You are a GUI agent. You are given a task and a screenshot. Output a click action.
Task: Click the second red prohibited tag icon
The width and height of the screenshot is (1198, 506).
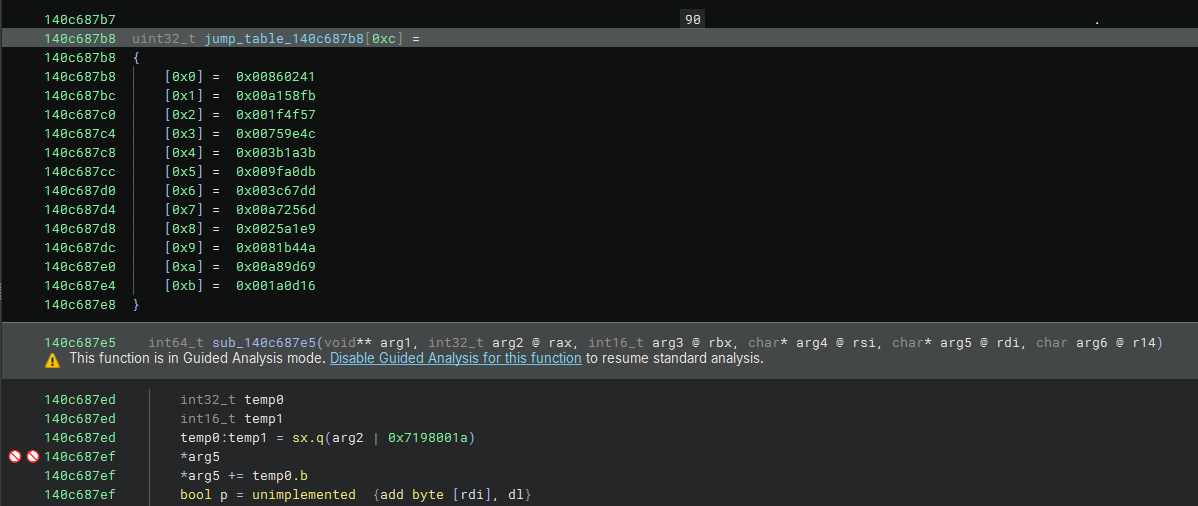point(32,457)
